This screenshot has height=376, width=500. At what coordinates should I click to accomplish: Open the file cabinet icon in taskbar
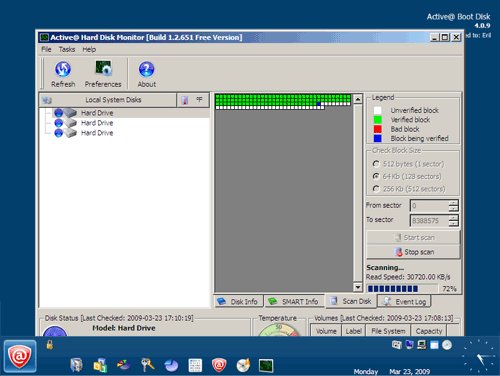coord(76,365)
